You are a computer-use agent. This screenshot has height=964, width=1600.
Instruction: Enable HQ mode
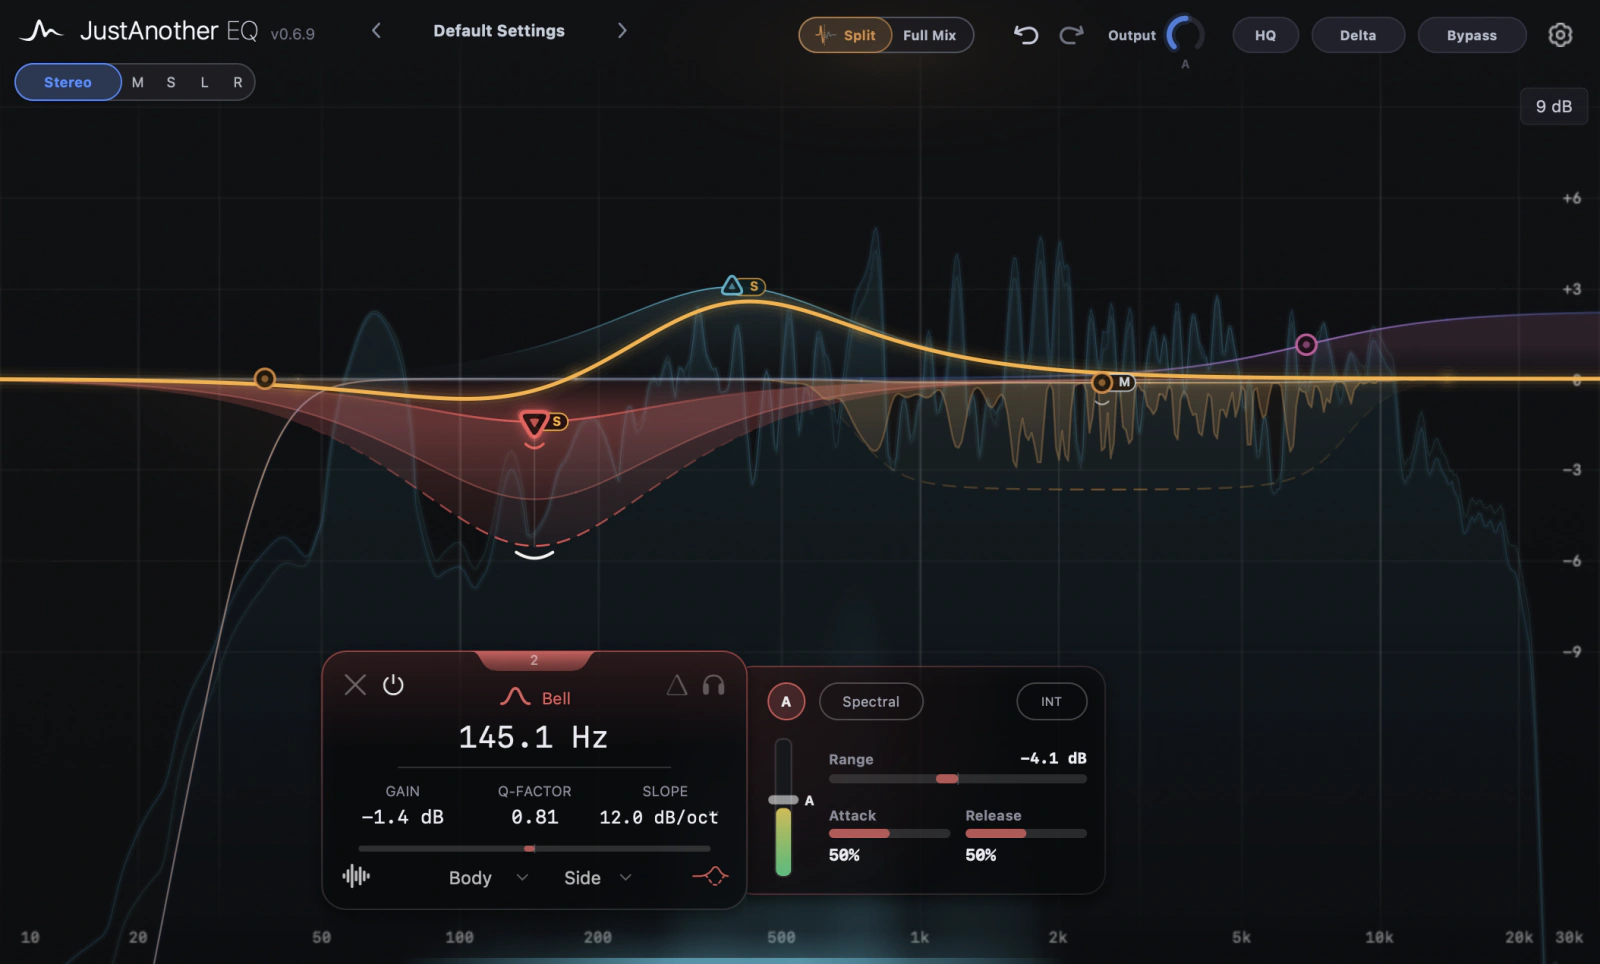1265,35
